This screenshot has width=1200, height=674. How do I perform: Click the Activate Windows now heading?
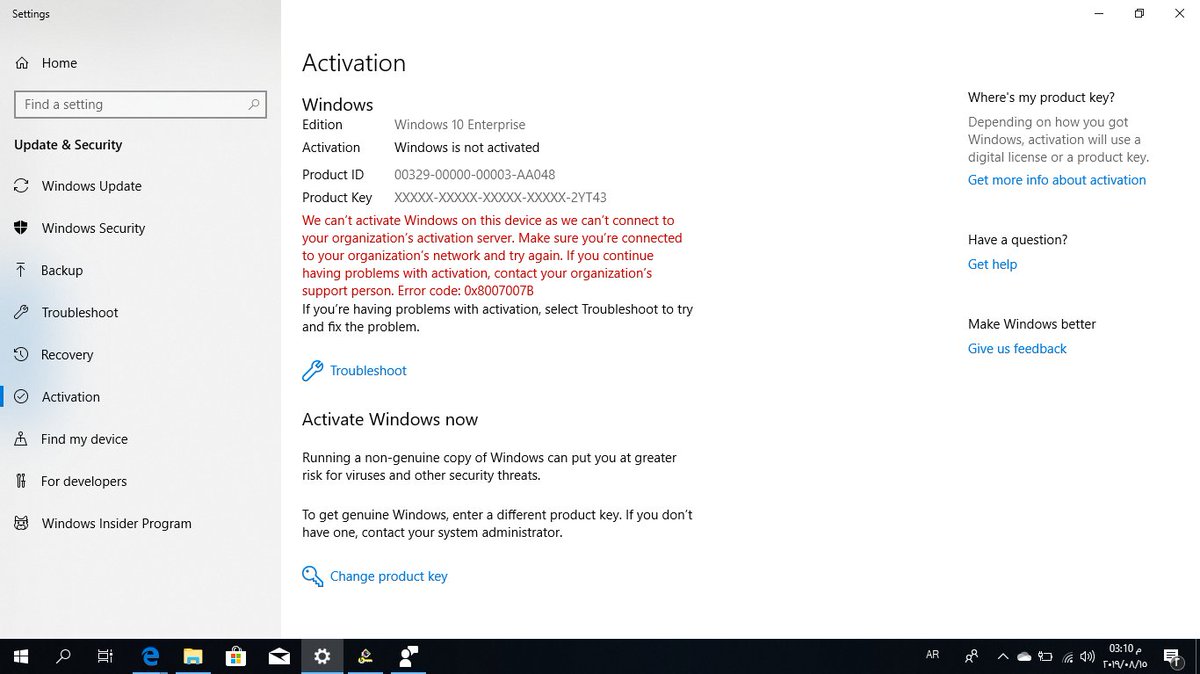390,419
